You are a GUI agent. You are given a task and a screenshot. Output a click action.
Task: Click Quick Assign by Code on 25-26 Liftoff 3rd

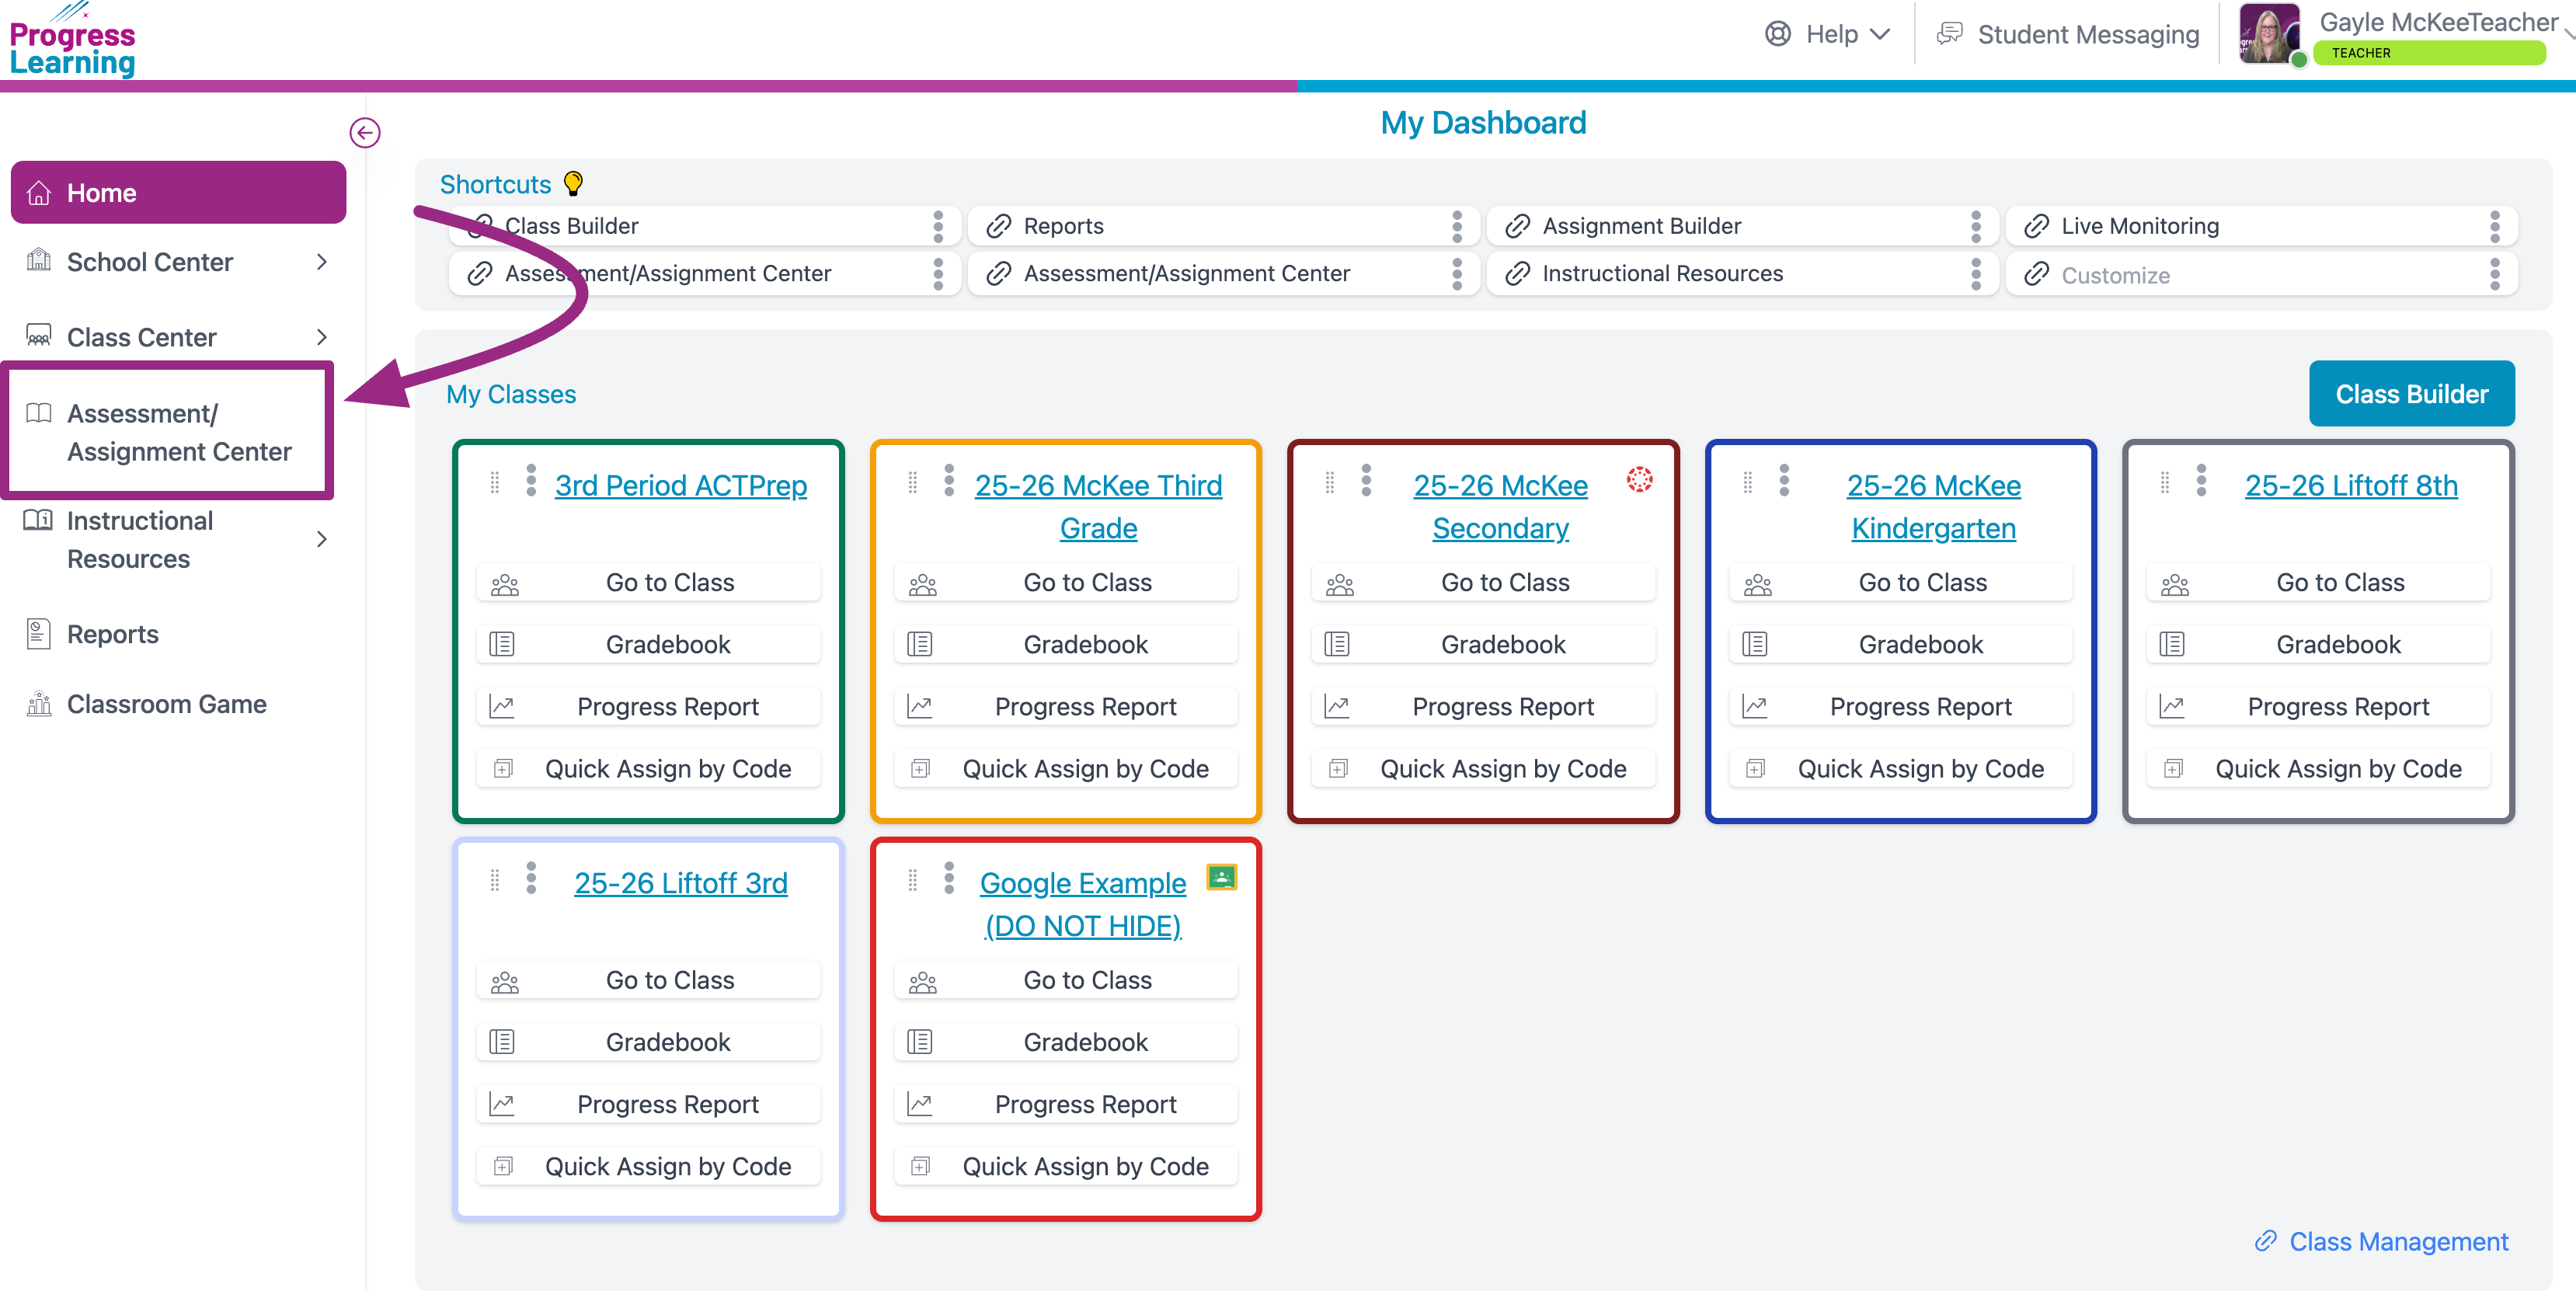click(648, 1167)
